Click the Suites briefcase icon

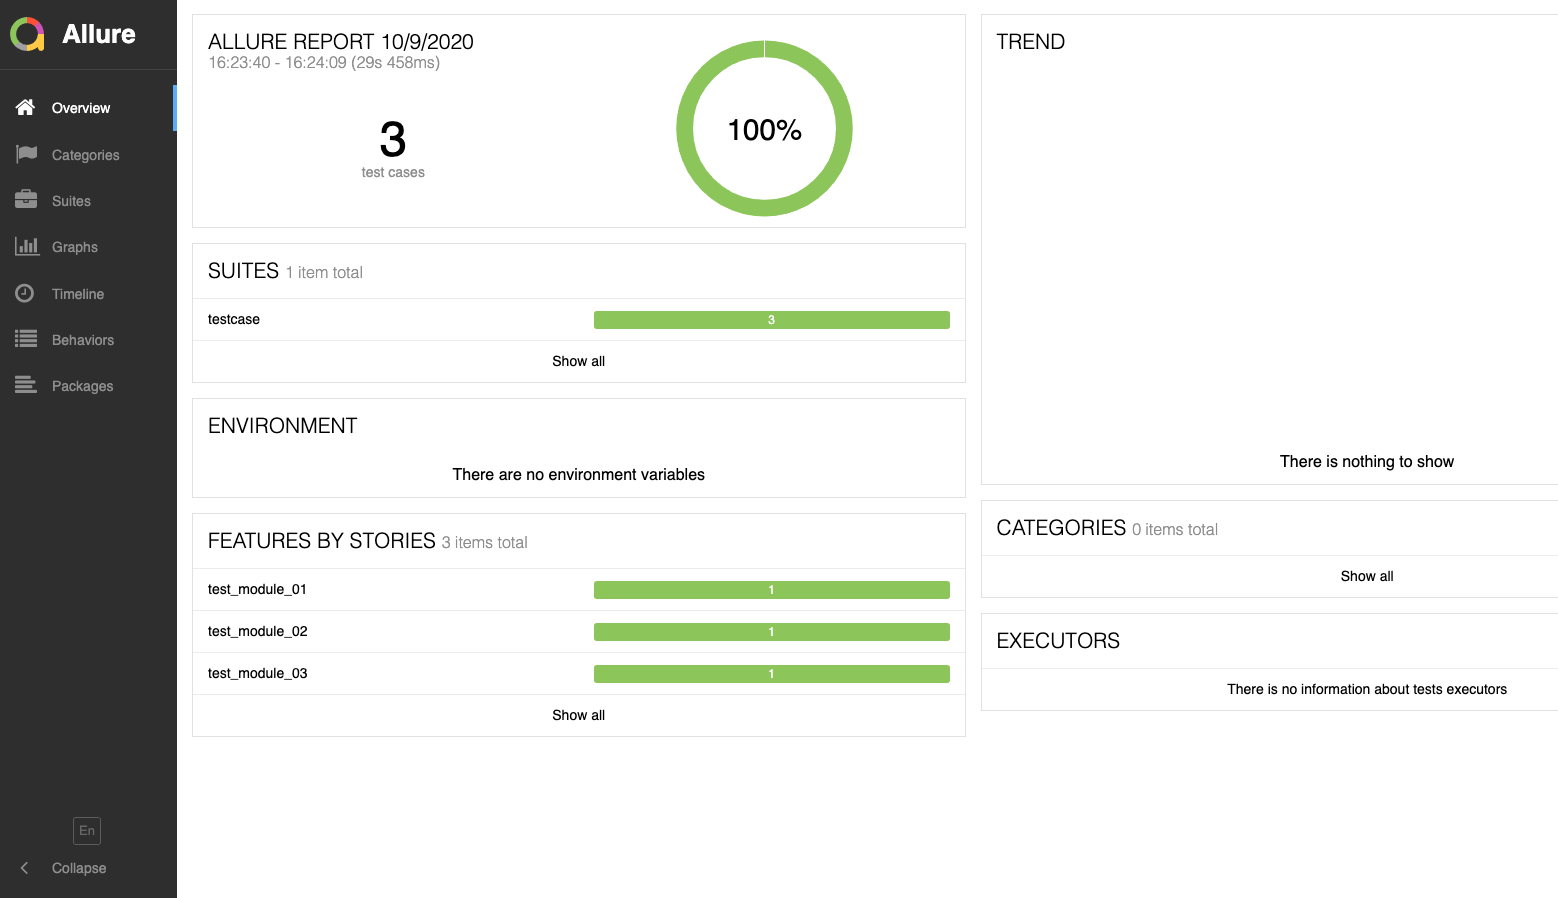[x=26, y=200]
